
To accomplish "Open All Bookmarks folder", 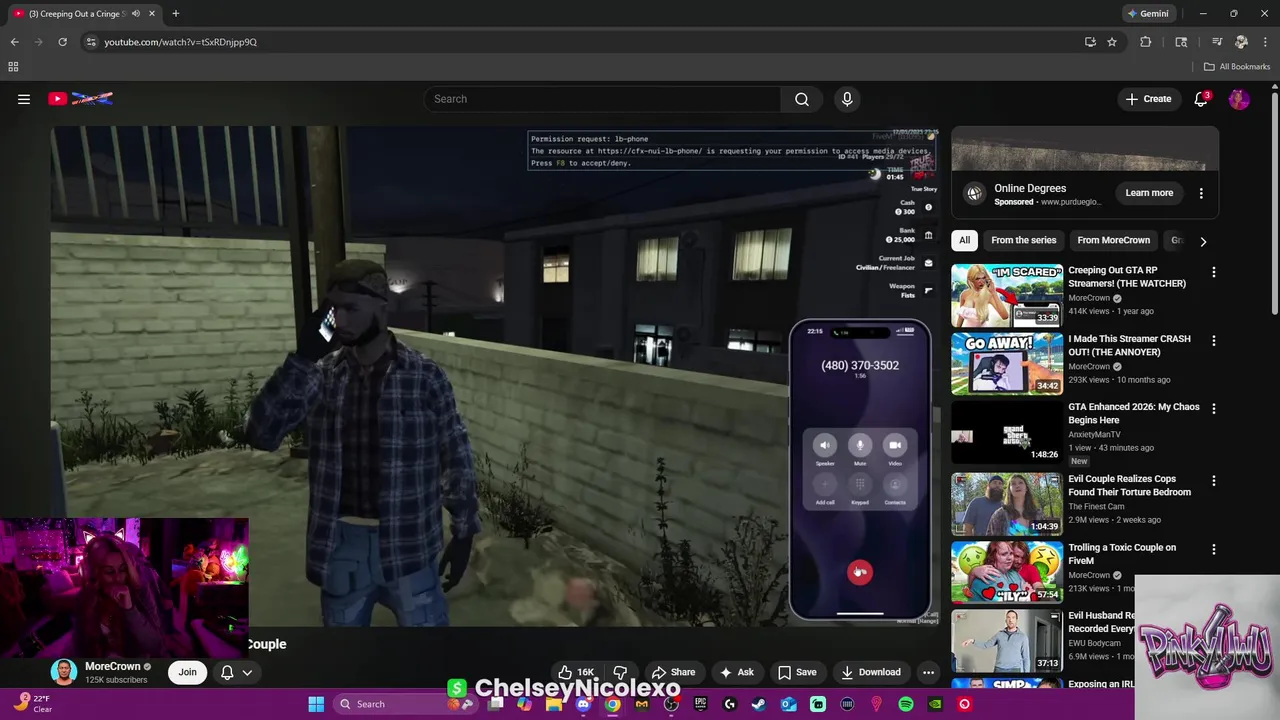I will (1237, 67).
